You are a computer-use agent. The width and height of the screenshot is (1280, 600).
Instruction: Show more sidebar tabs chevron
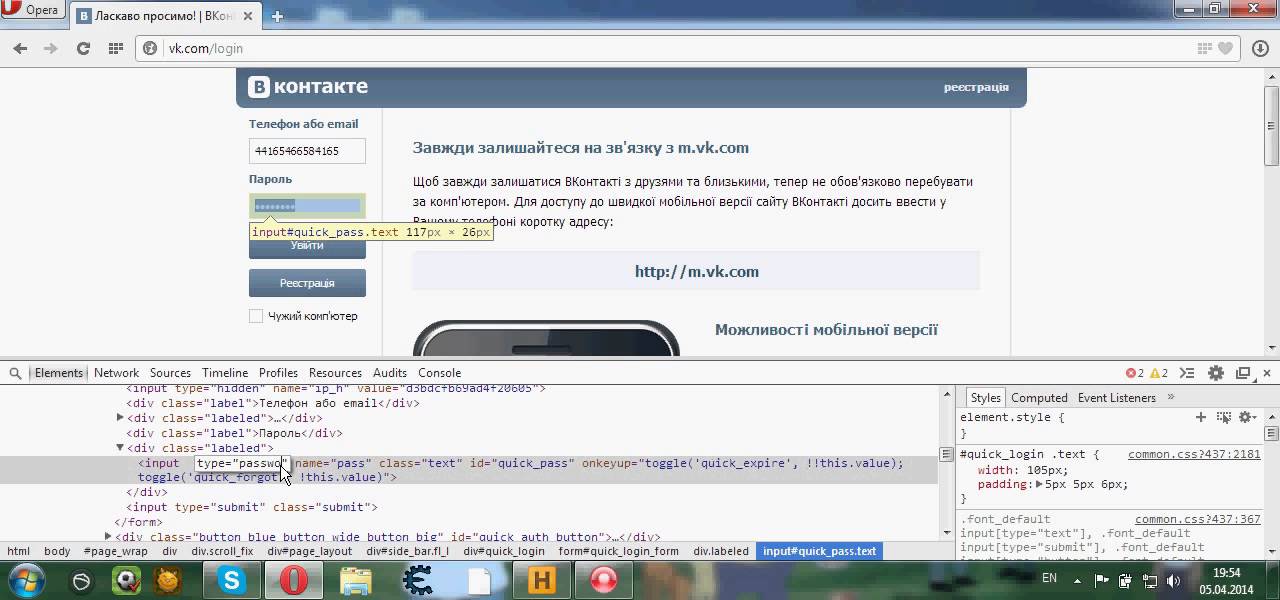click(1171, 397)
